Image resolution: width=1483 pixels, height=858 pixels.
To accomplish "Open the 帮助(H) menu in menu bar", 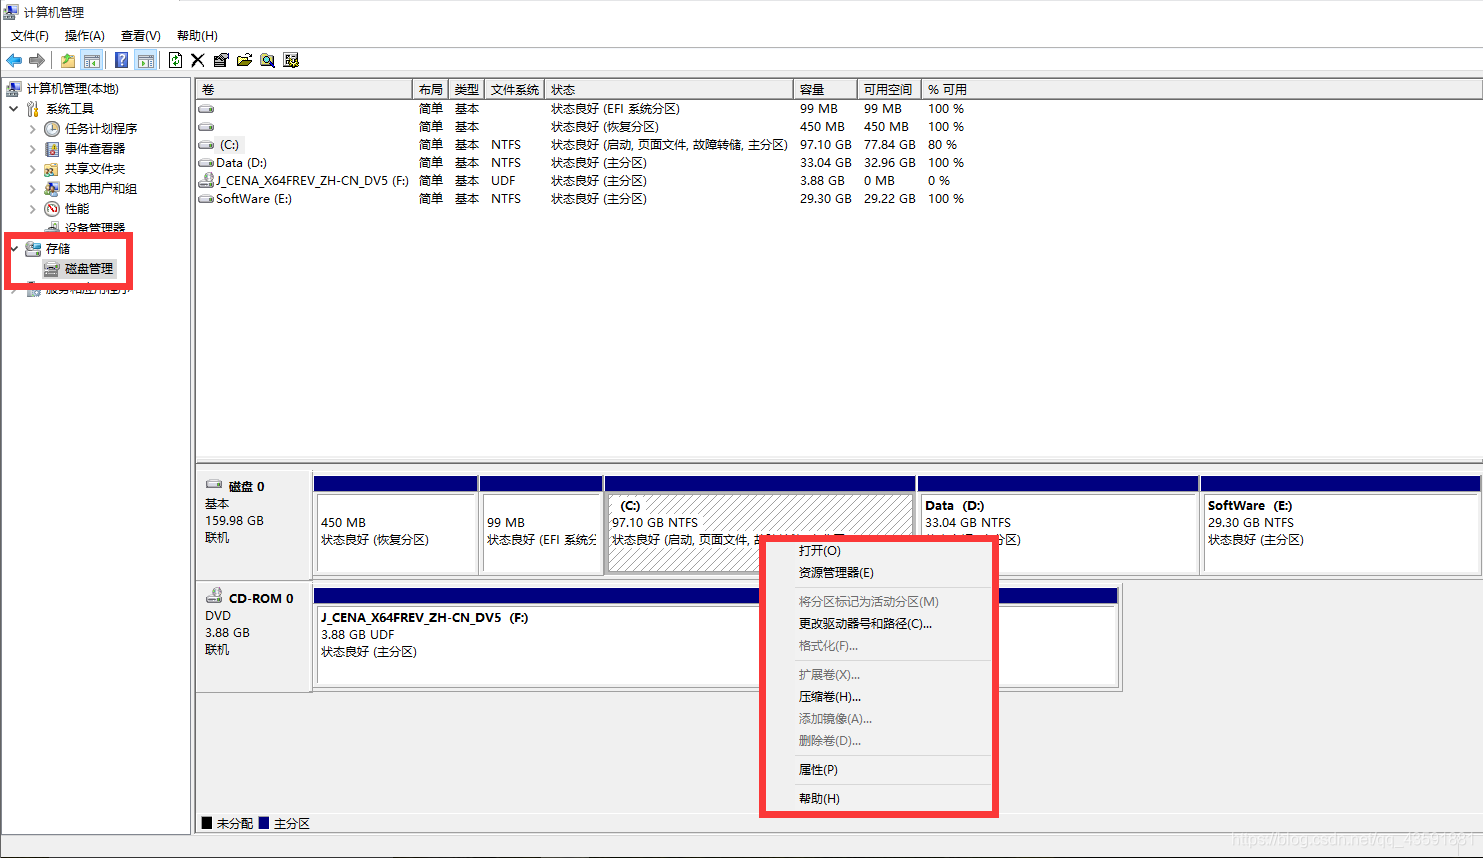I will click(197, 36).
